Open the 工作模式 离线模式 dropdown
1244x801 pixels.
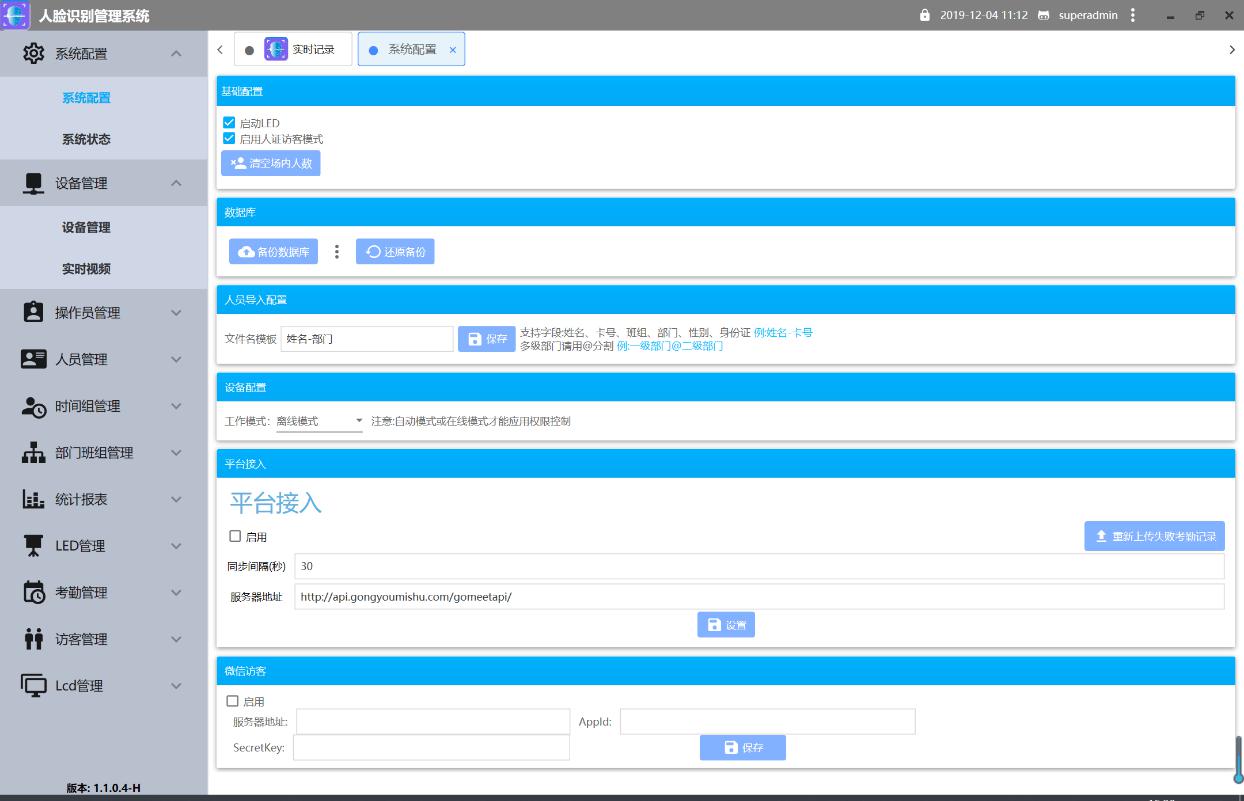319,421
